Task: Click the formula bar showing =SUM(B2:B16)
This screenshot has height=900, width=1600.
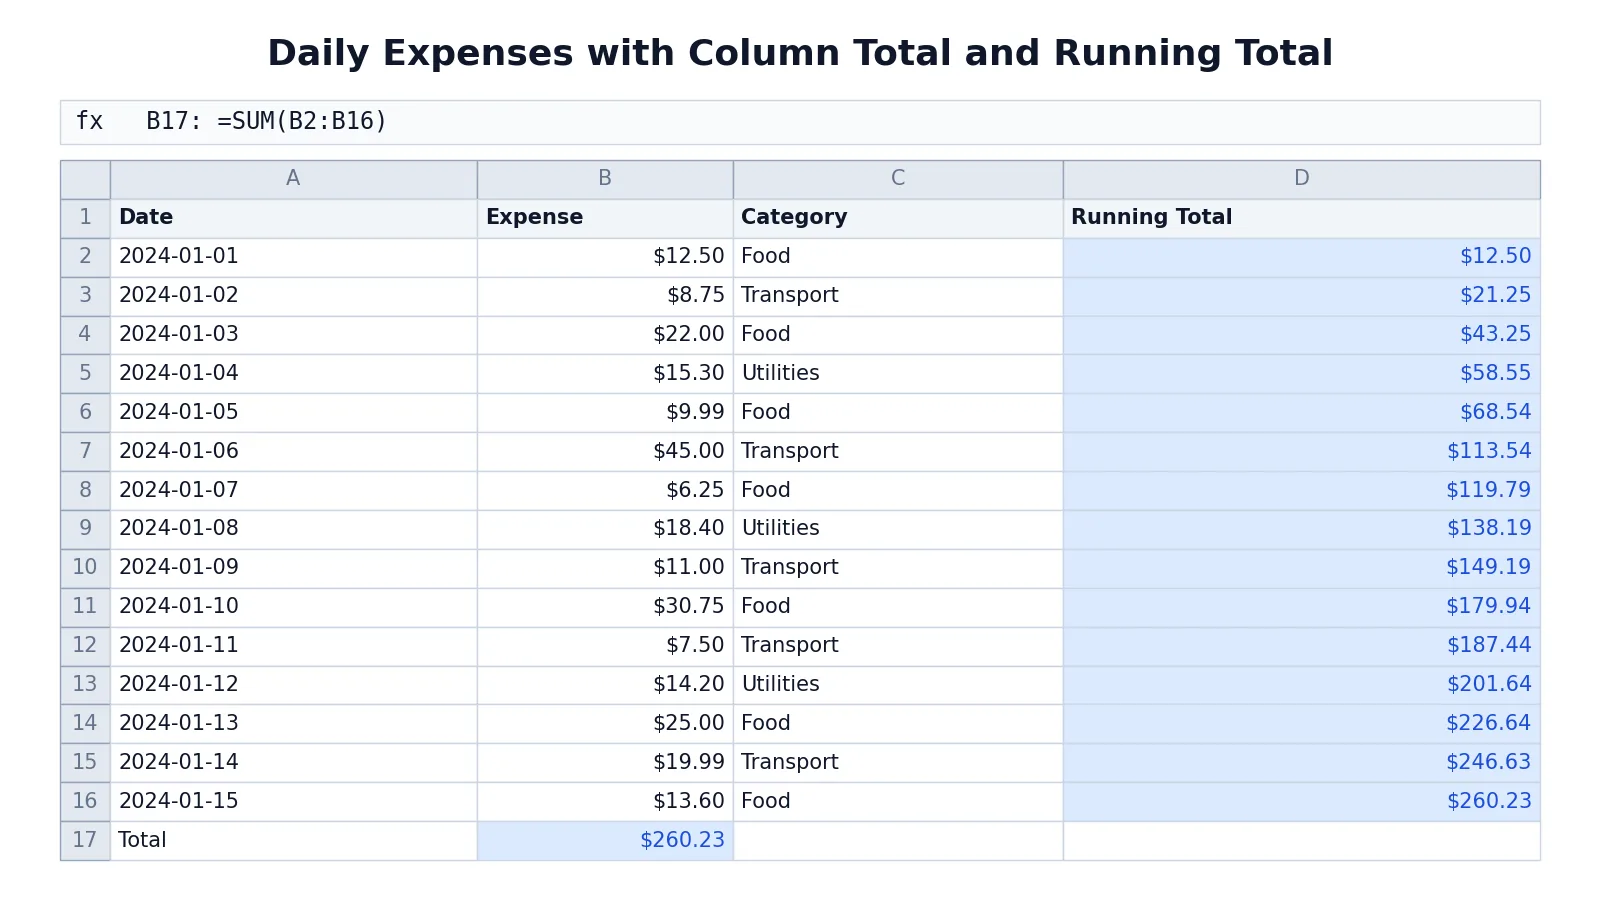Action: click(x=800, y=122)
